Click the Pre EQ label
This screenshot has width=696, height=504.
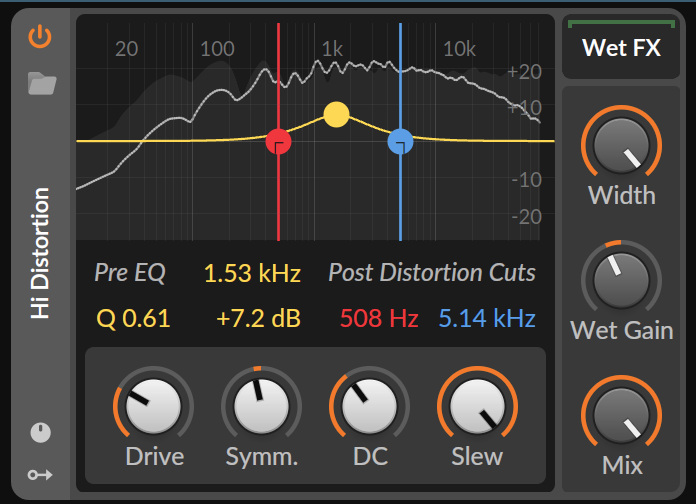[130, 272]
